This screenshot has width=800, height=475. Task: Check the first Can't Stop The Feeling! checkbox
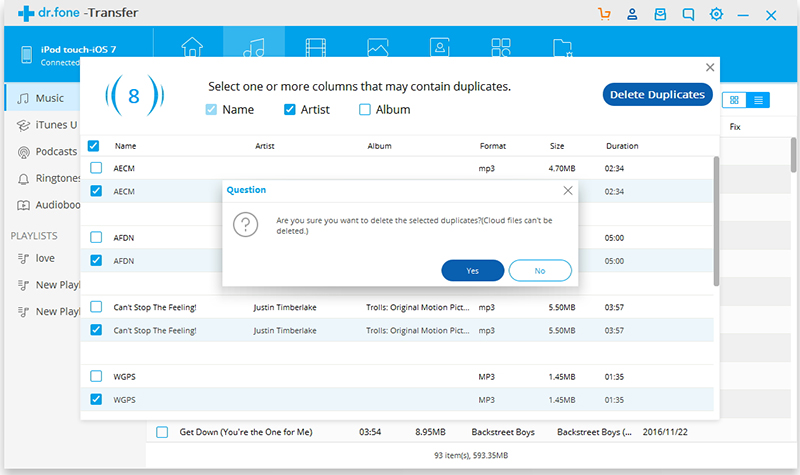(x=96, y=307)
